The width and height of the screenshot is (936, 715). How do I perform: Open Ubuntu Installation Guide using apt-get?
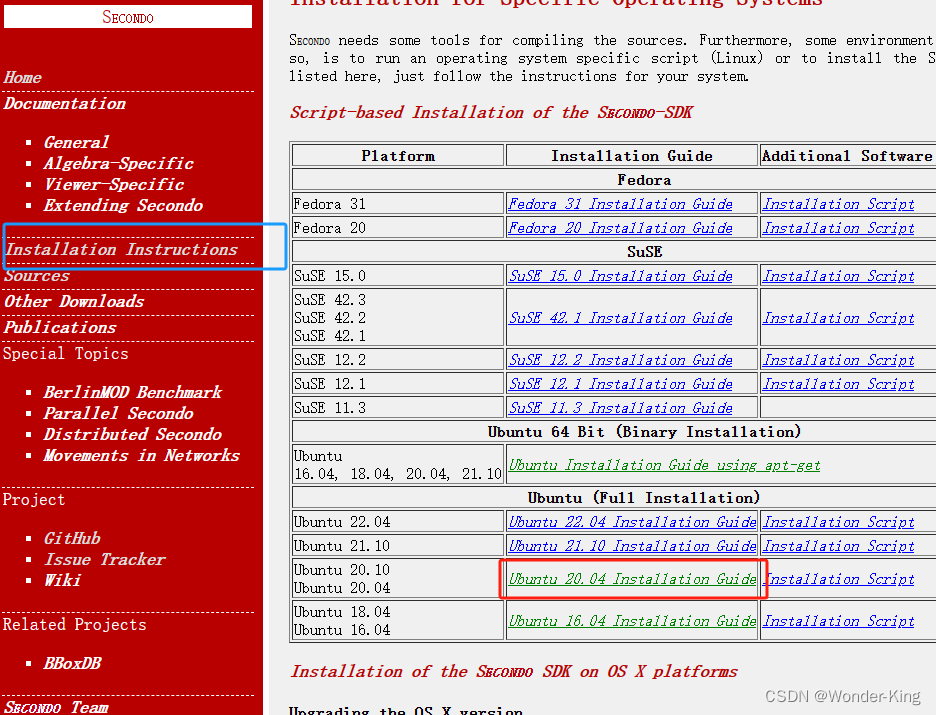click(664, 465)
